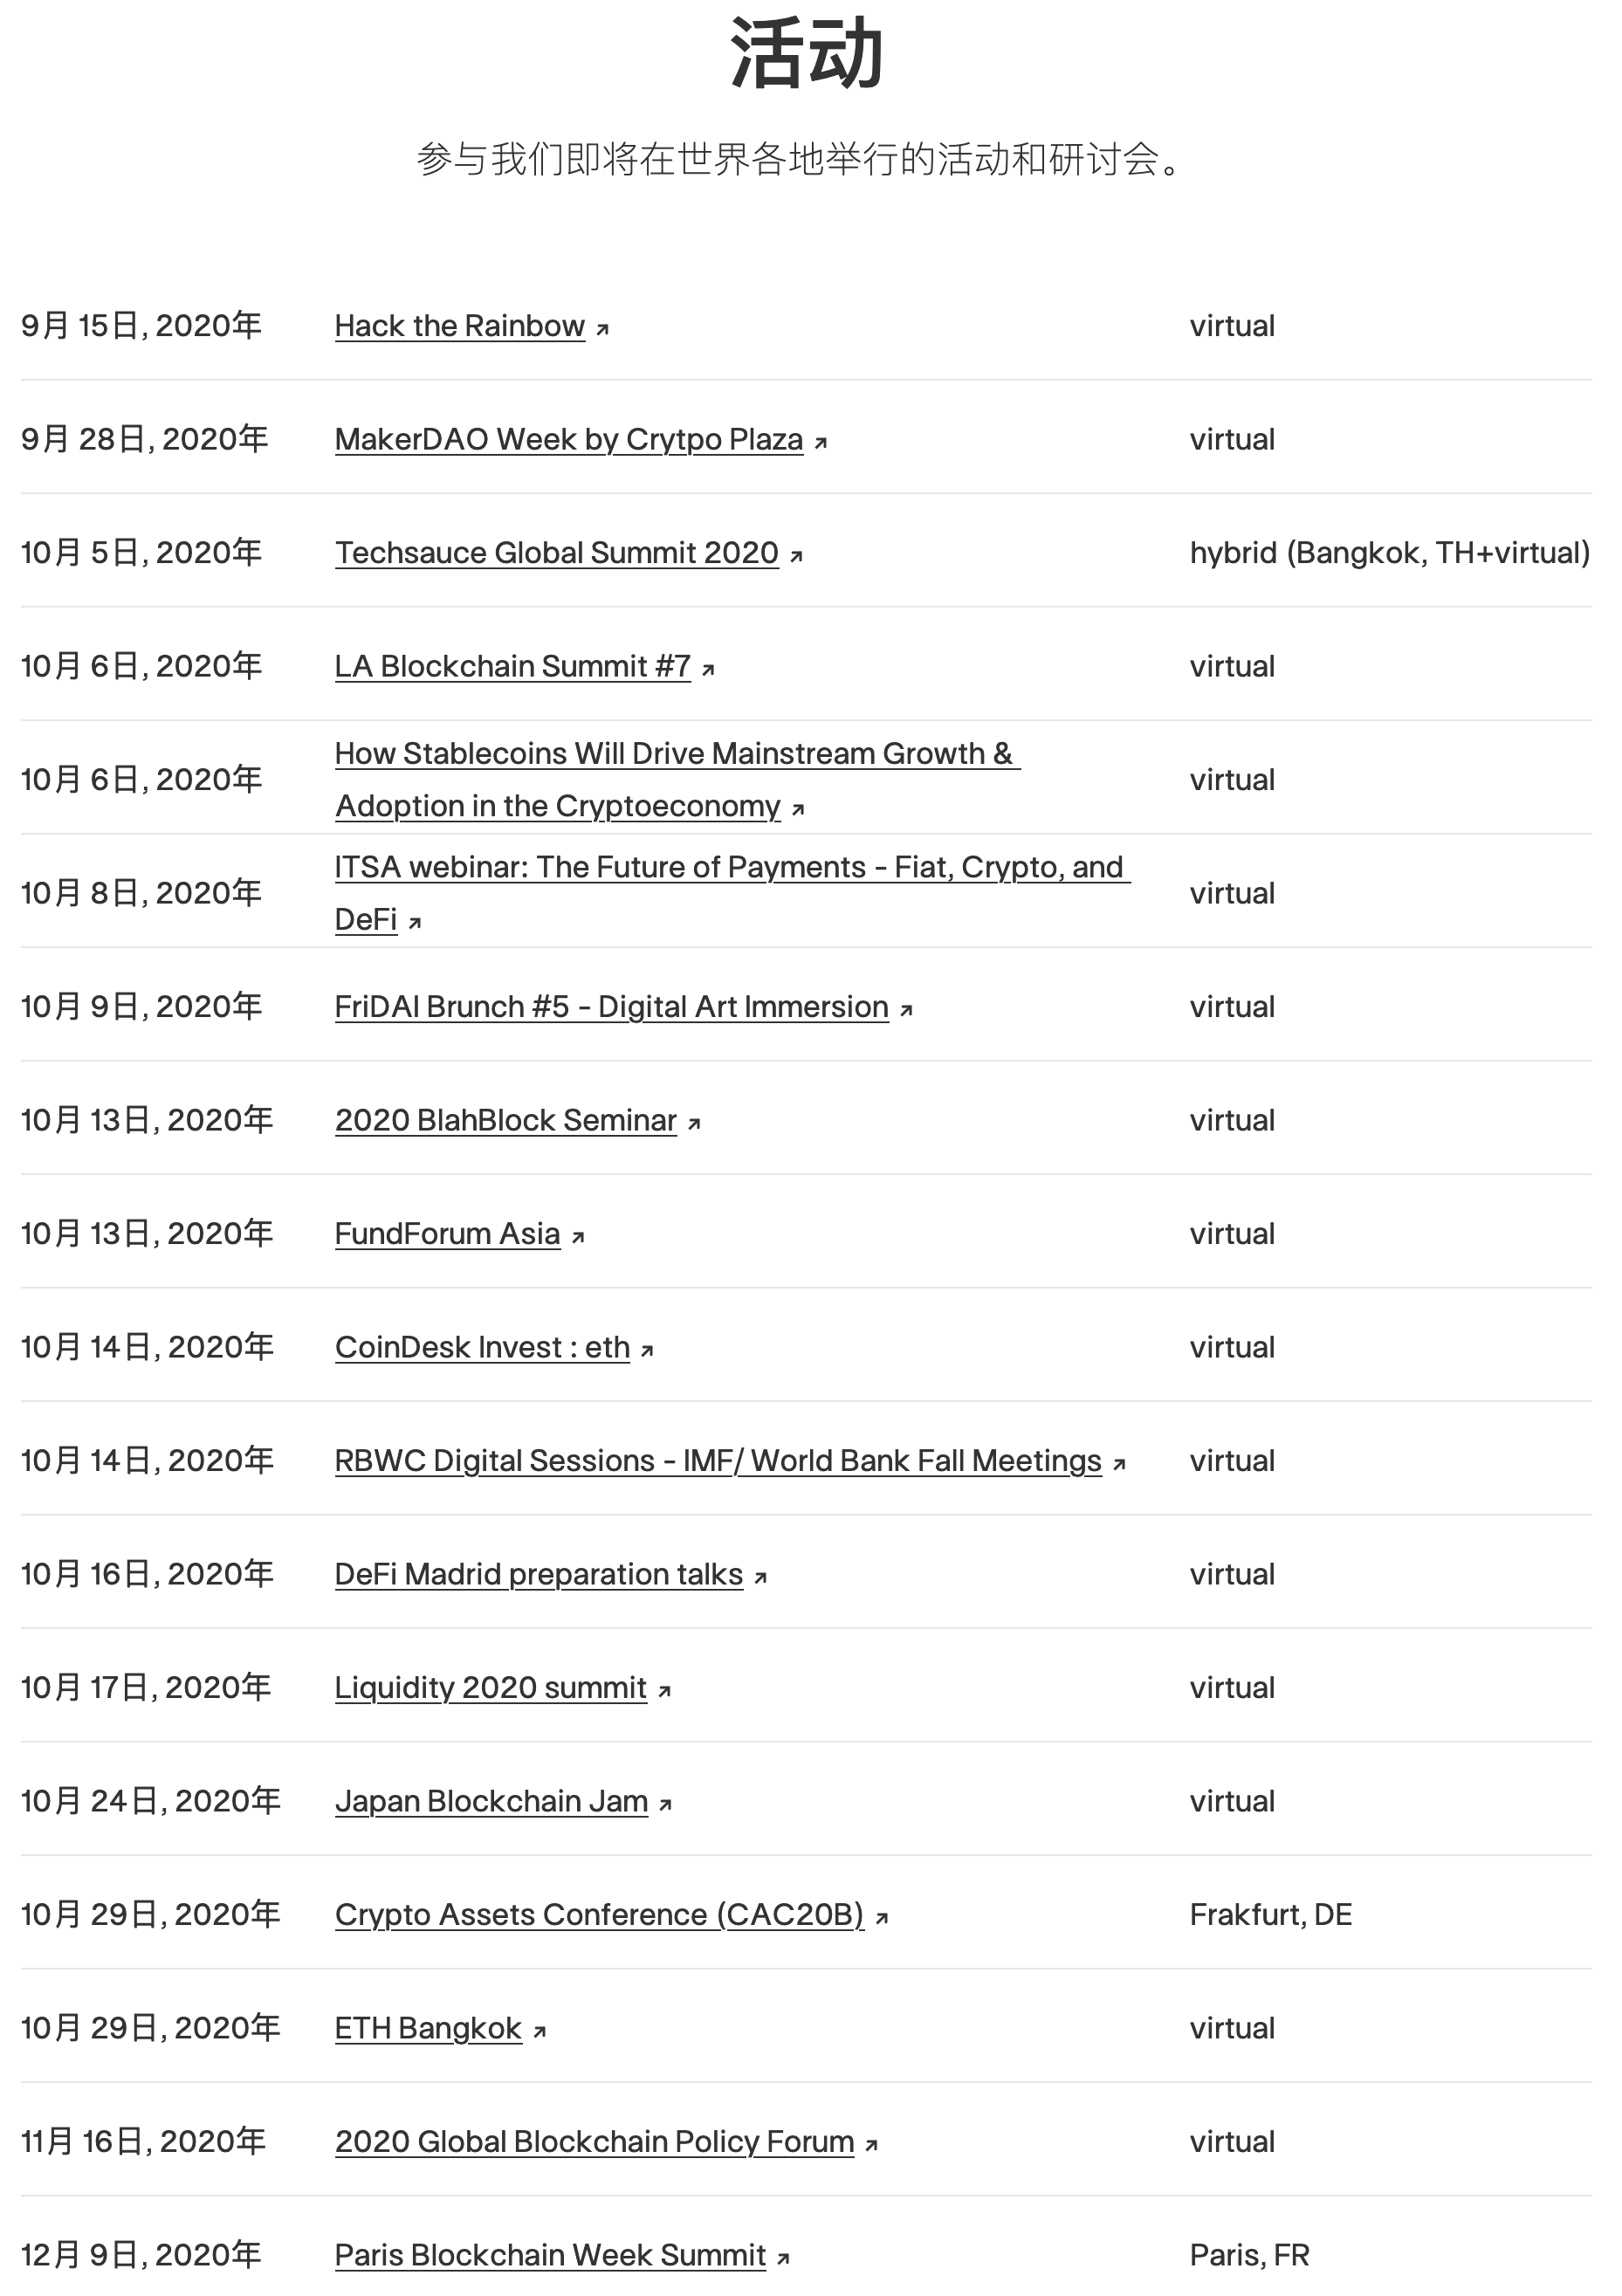Click external arrow icon beside Paris Blockchain Week Summit
The height and width of the screenshot is (2296, 1622).
coord(784,2258)
